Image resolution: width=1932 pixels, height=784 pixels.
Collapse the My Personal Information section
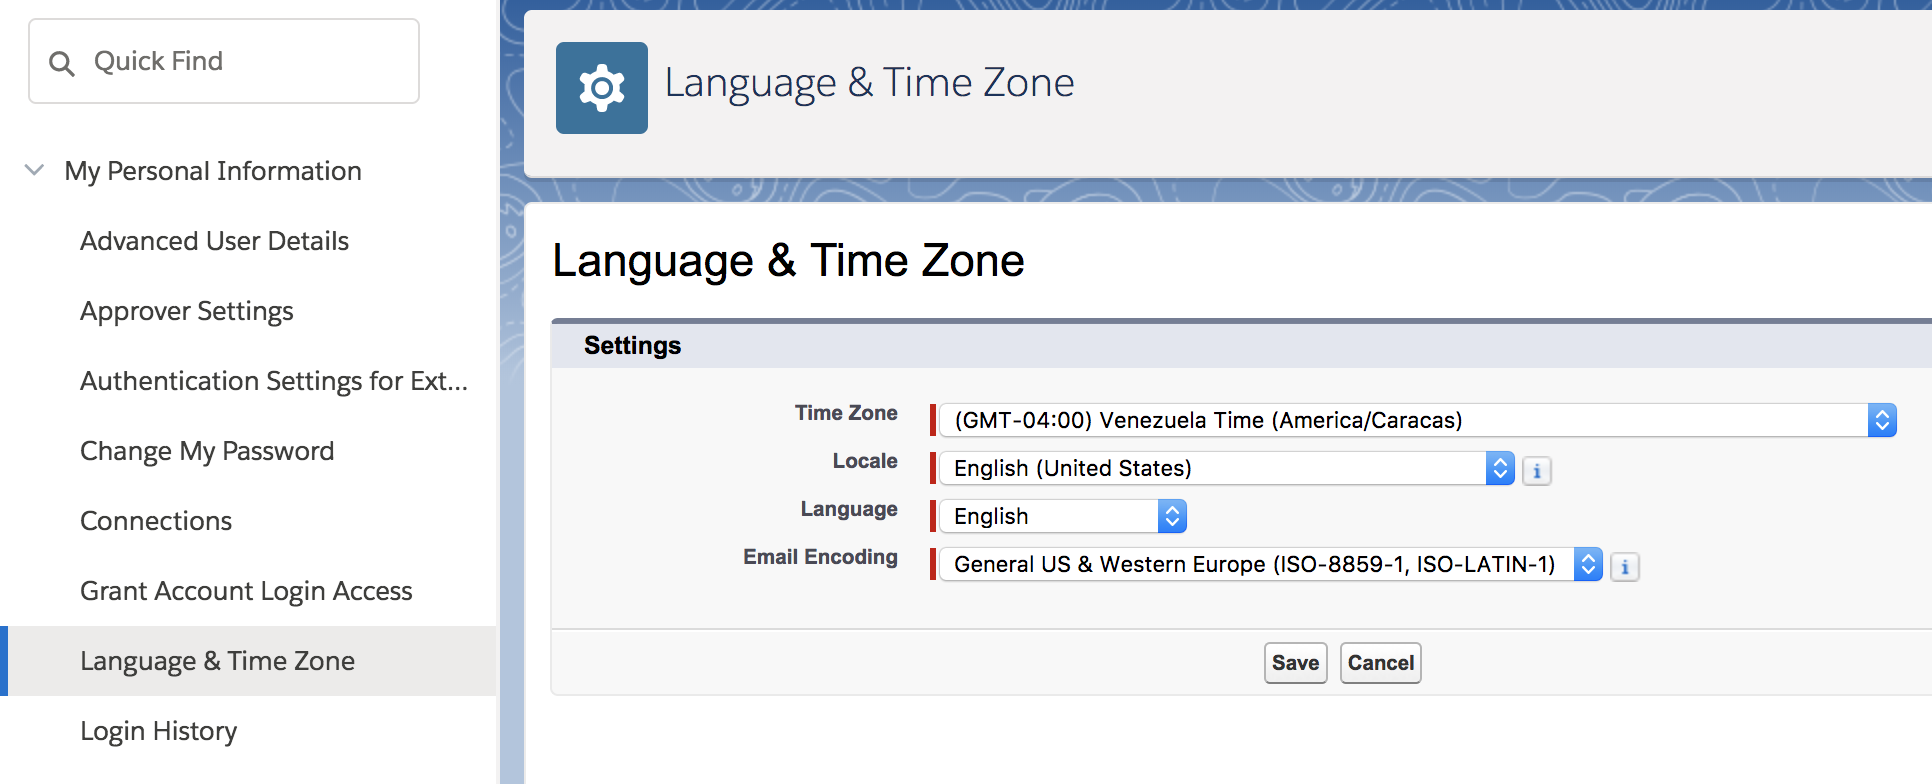[x=34, y=170]
